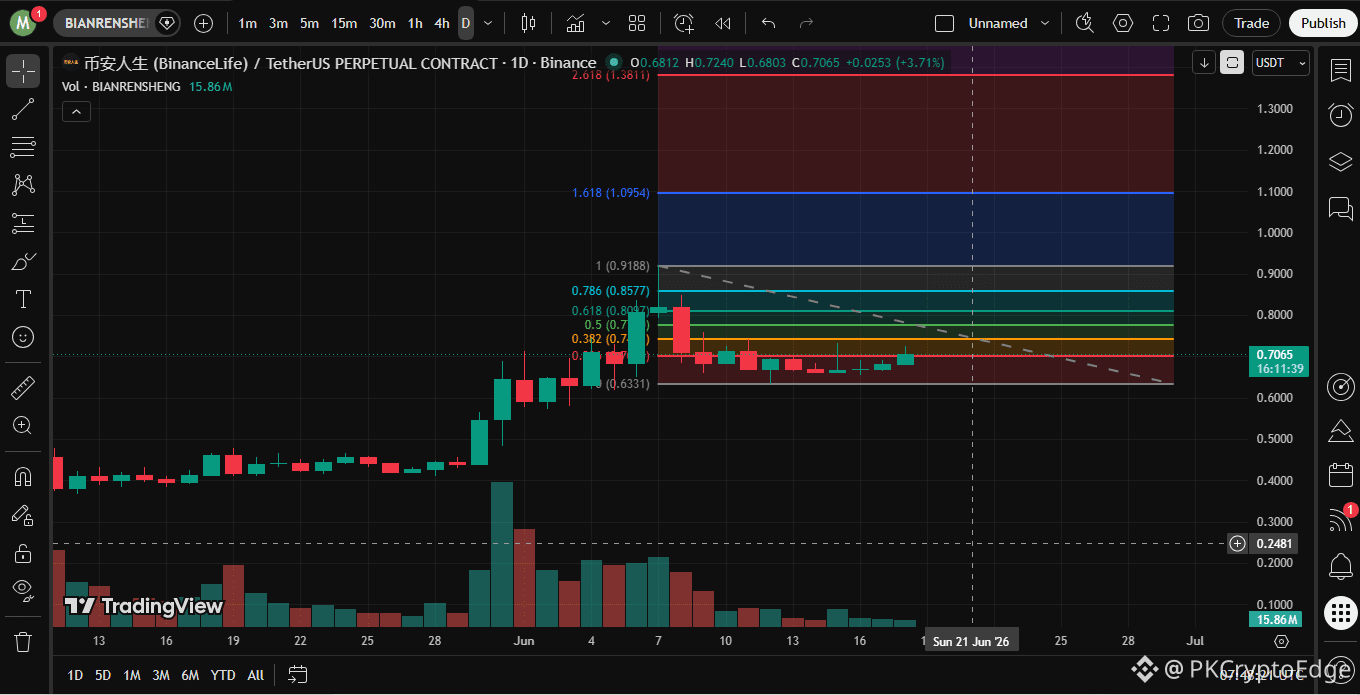Open quick search from the toolbar
This screenshot has width=1360, height=695.
[x=1085, y=22]
